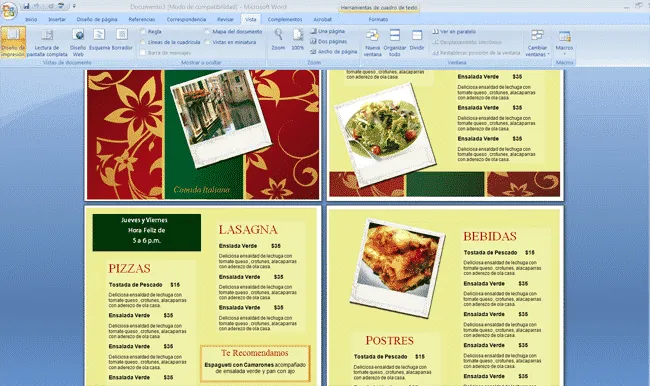Open the Office button menu
This screenshot has height=386, width=650.
8,10
